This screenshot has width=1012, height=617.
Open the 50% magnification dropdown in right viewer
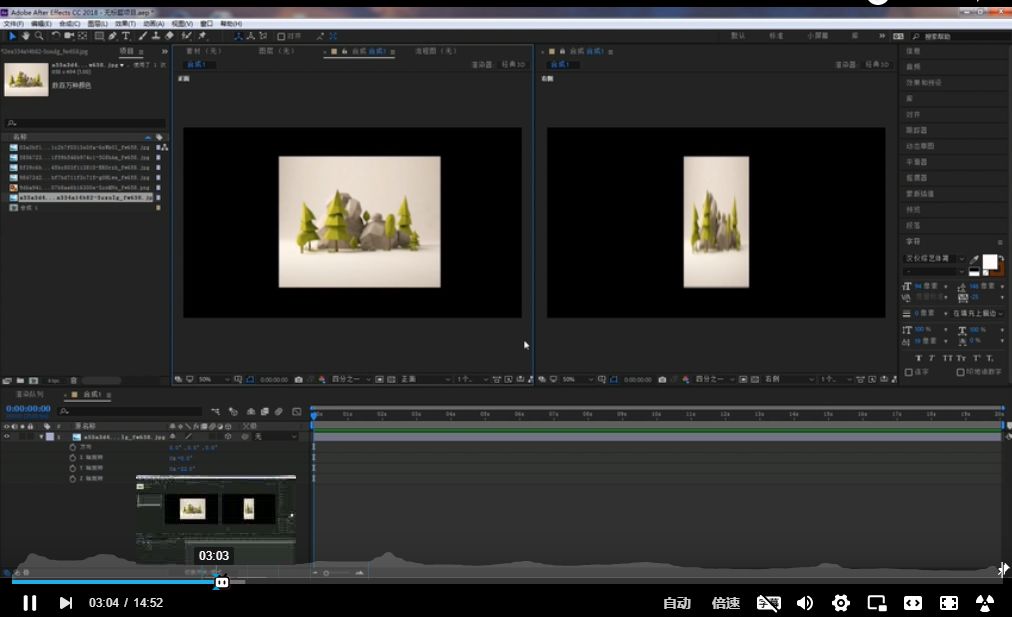578,379
